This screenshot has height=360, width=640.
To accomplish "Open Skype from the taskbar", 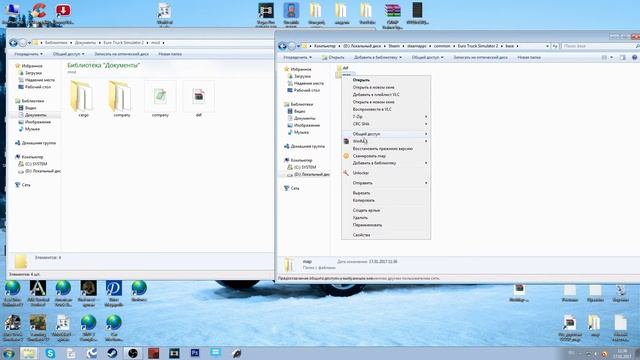I will click(50, 353).
